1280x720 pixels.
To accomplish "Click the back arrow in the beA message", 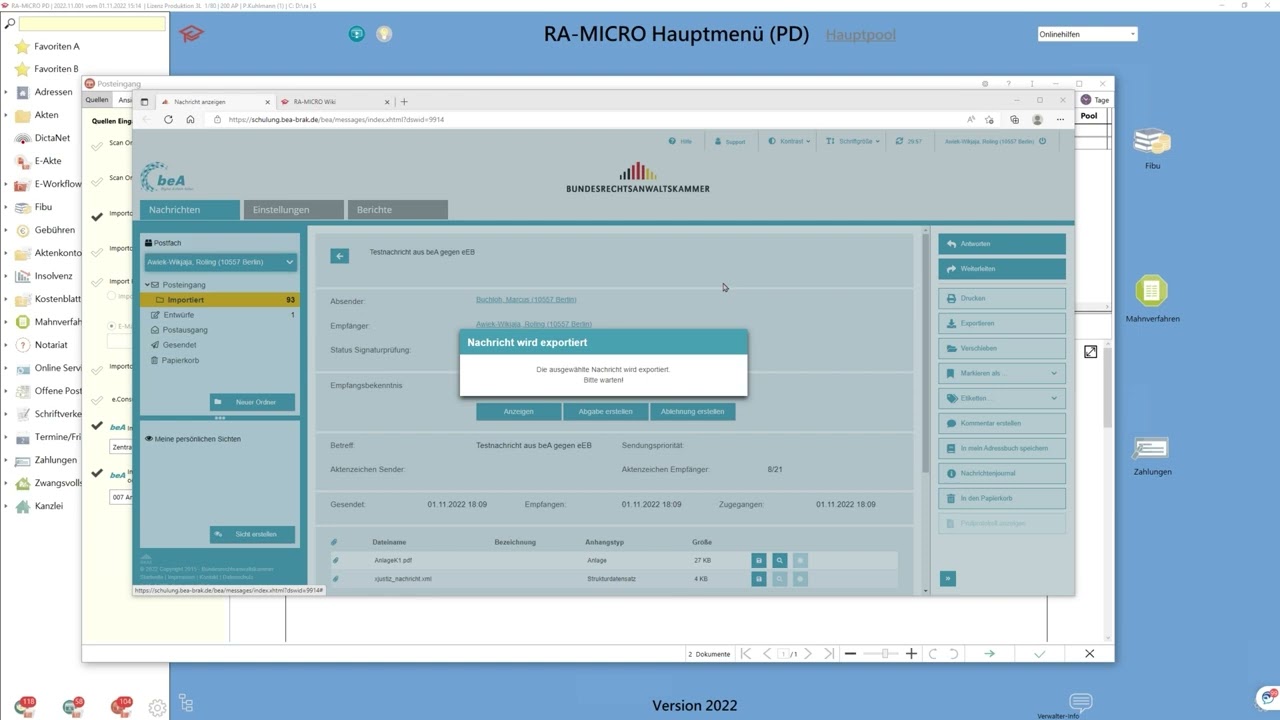I will [340, 256].
